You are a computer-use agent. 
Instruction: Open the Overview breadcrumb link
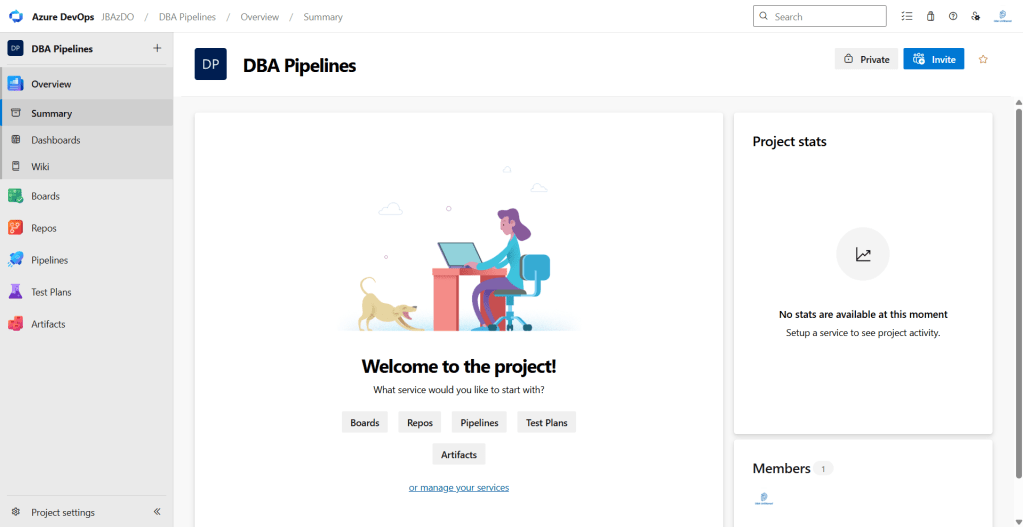coord(260,17)
